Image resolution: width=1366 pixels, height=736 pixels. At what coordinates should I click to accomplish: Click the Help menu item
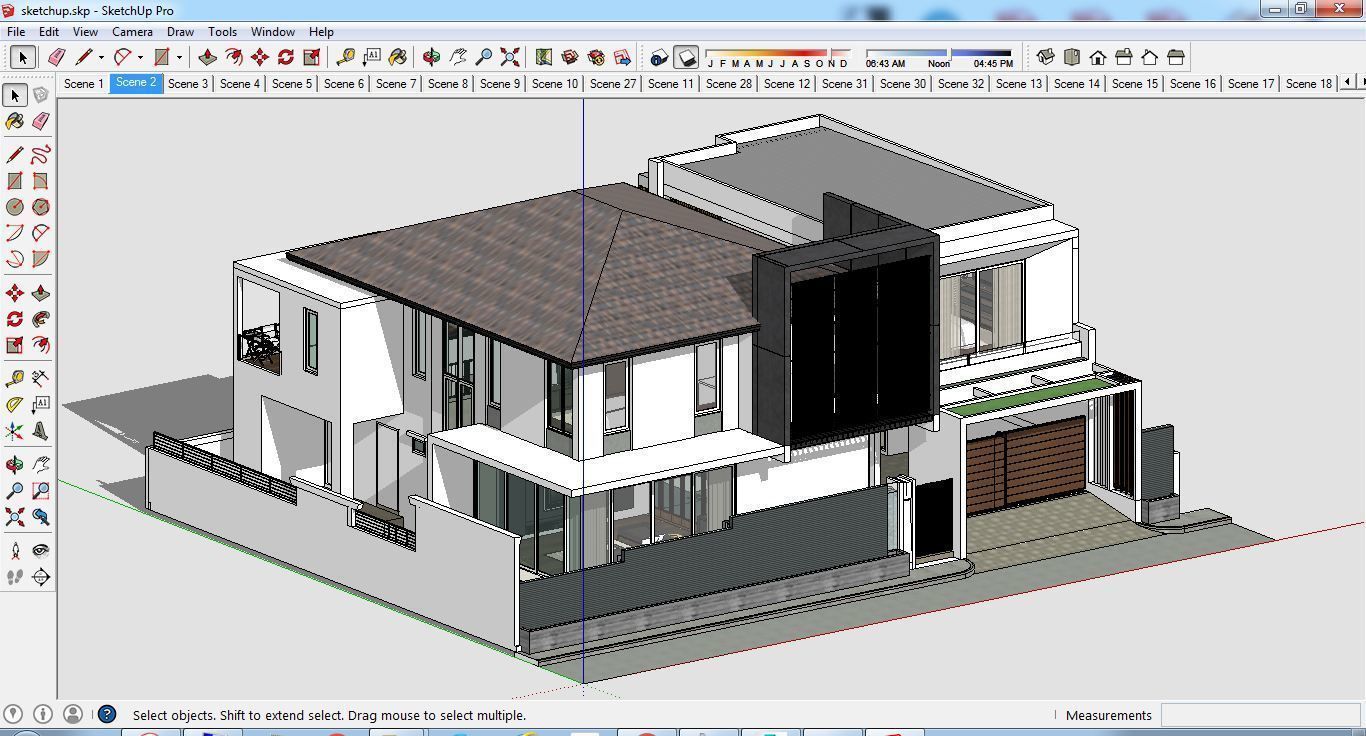(321, 31)
